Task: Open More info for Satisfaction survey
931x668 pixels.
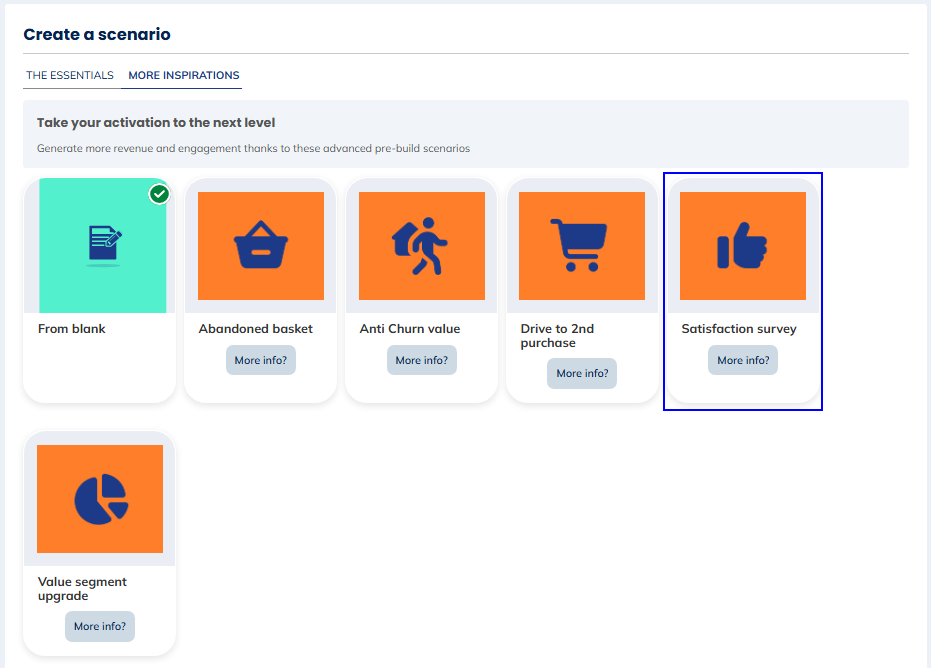Action: click(x=743, y=360)
